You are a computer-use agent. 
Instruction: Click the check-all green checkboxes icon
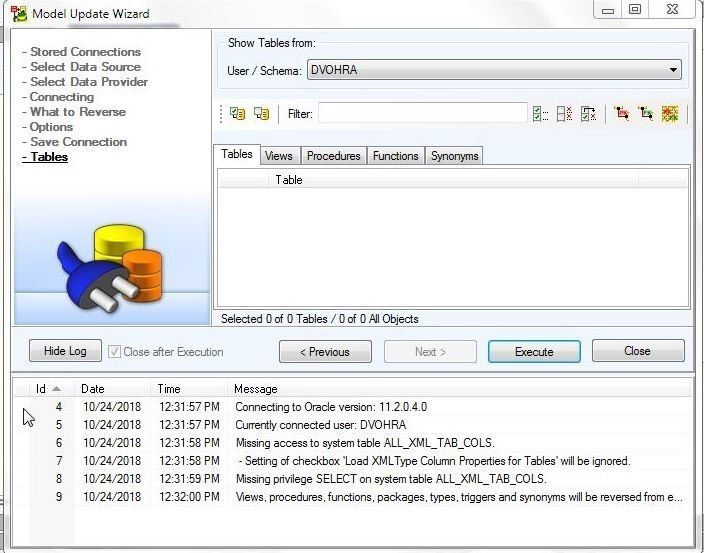point(540,114)
